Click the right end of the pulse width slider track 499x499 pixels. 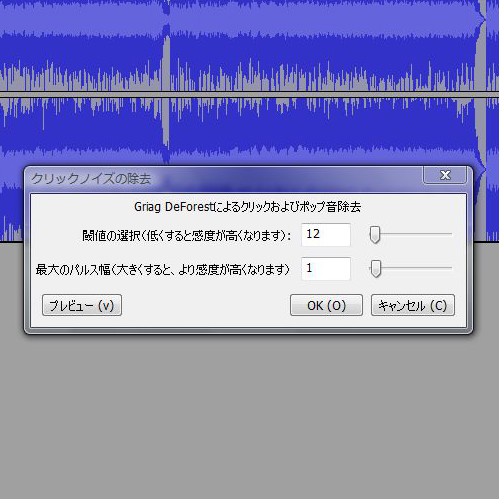tap(450, 268)
